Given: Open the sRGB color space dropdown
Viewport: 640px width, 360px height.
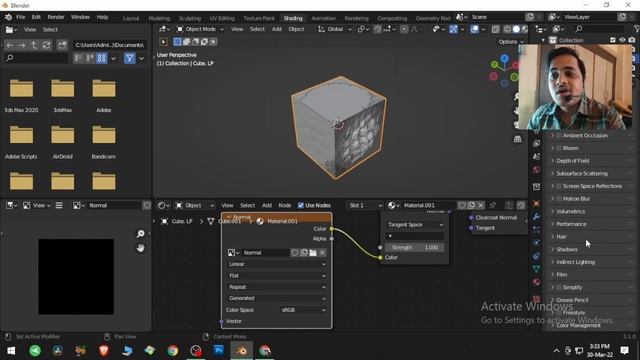Looking at the screenshot, I should coord(303,310).
